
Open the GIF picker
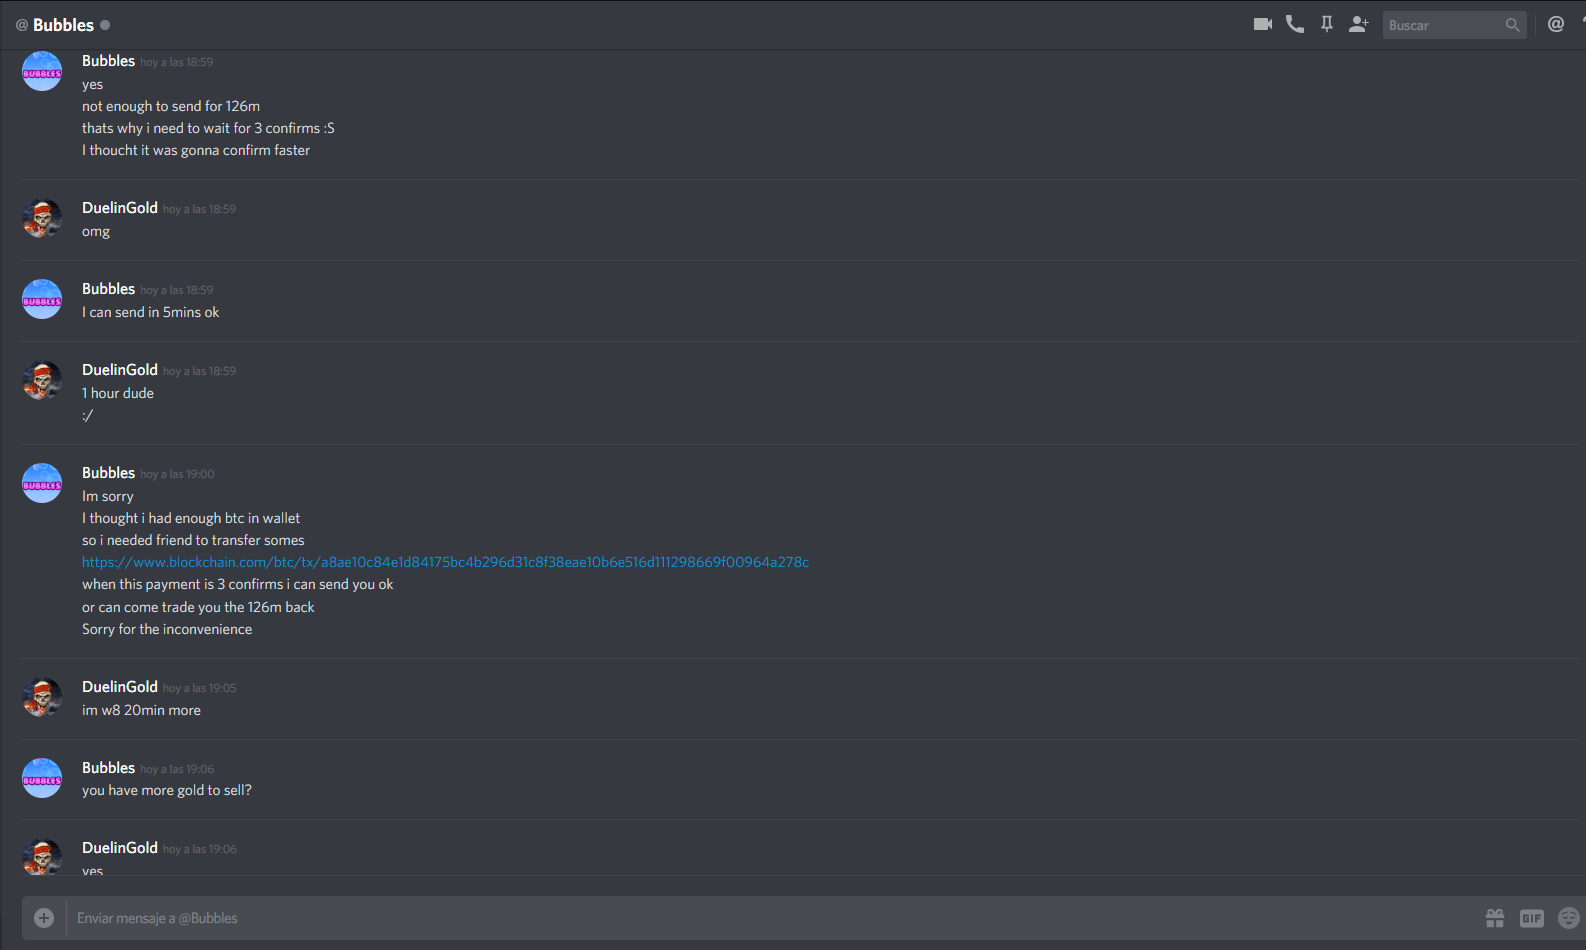pyautogui.click(x=1532, y=918)
